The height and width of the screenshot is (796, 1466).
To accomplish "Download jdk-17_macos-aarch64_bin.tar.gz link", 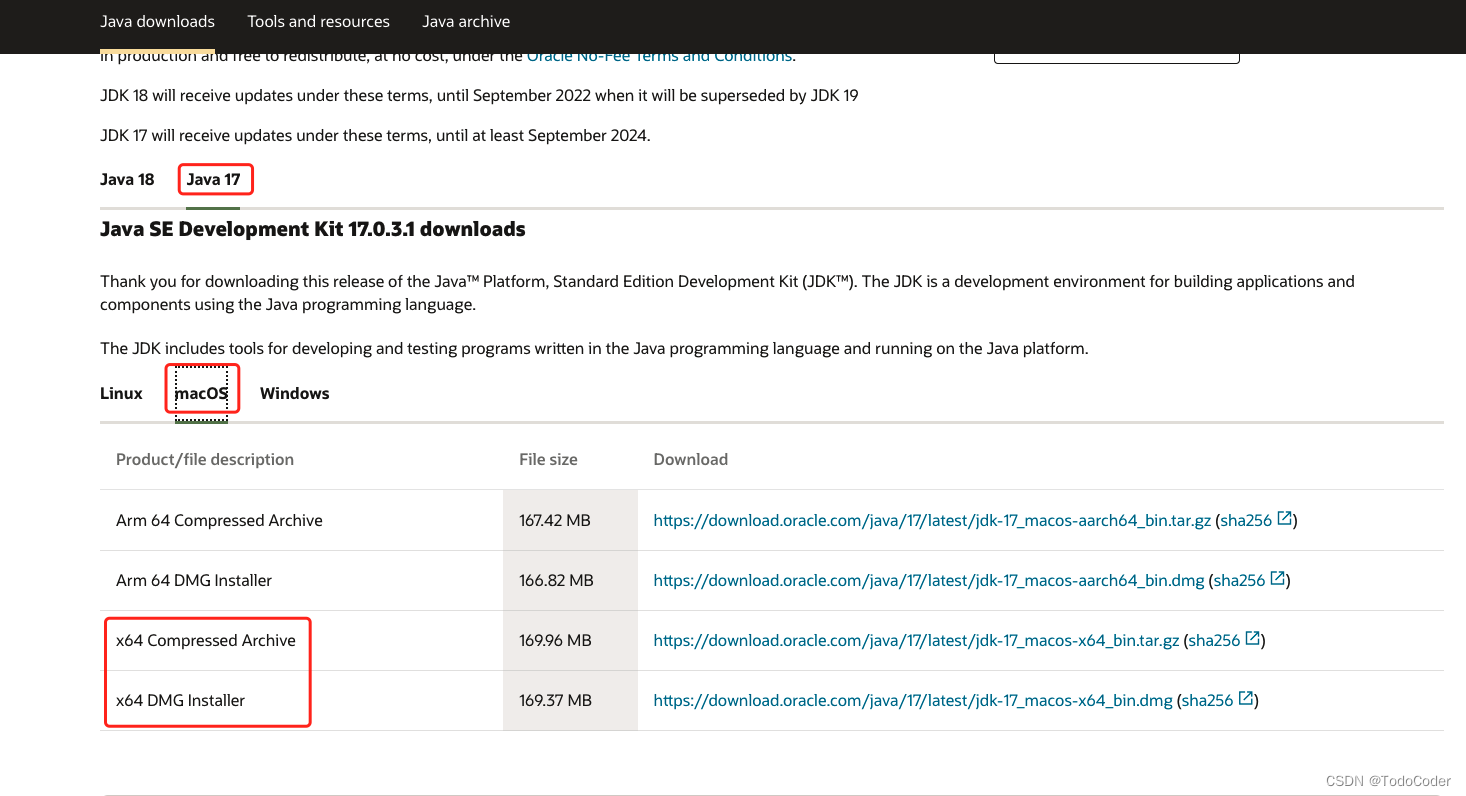I will tap(932, 521).
